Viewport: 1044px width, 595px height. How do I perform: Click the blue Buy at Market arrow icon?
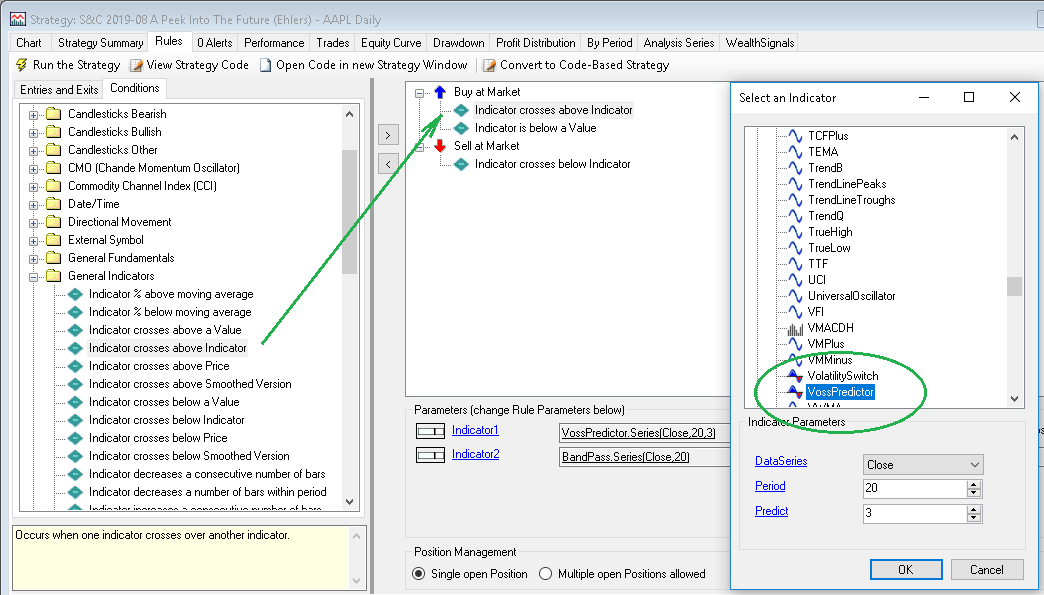[440, 92]
